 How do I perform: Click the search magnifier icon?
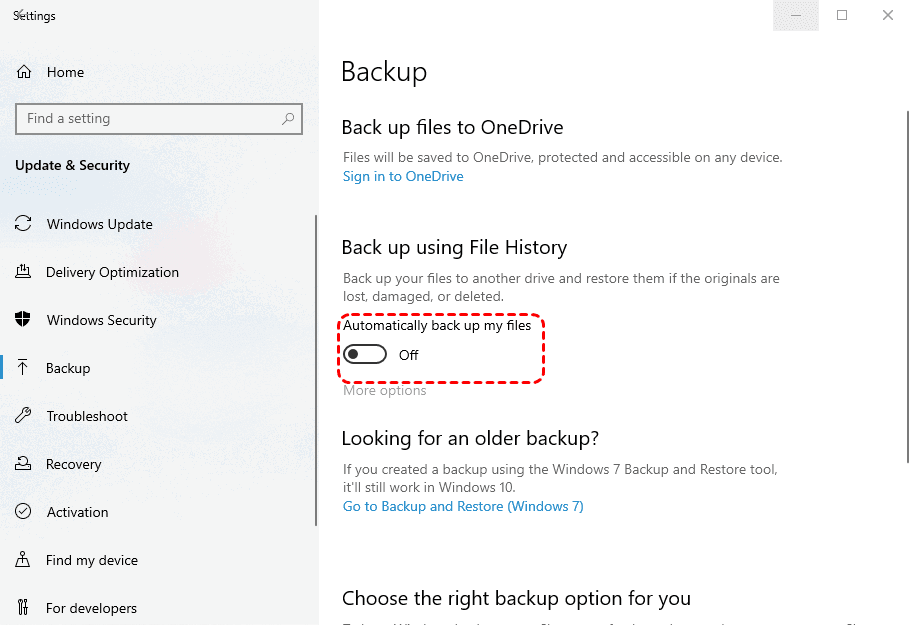(288, 119)
